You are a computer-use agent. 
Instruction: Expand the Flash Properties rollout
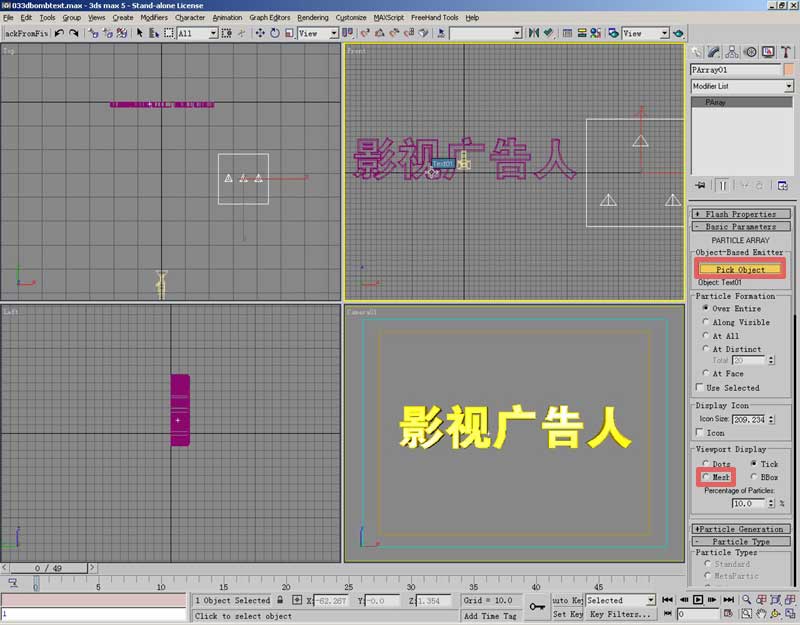(x=740, y=214)
